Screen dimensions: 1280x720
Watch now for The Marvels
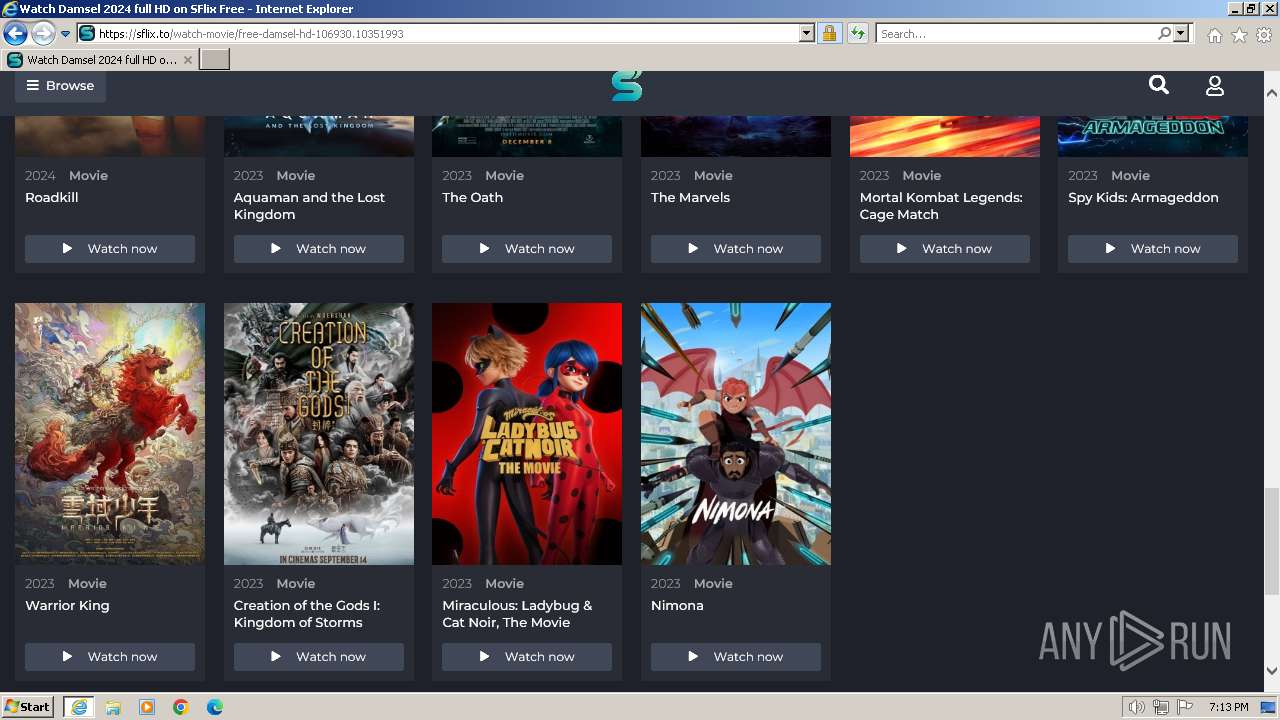point(736,248)
